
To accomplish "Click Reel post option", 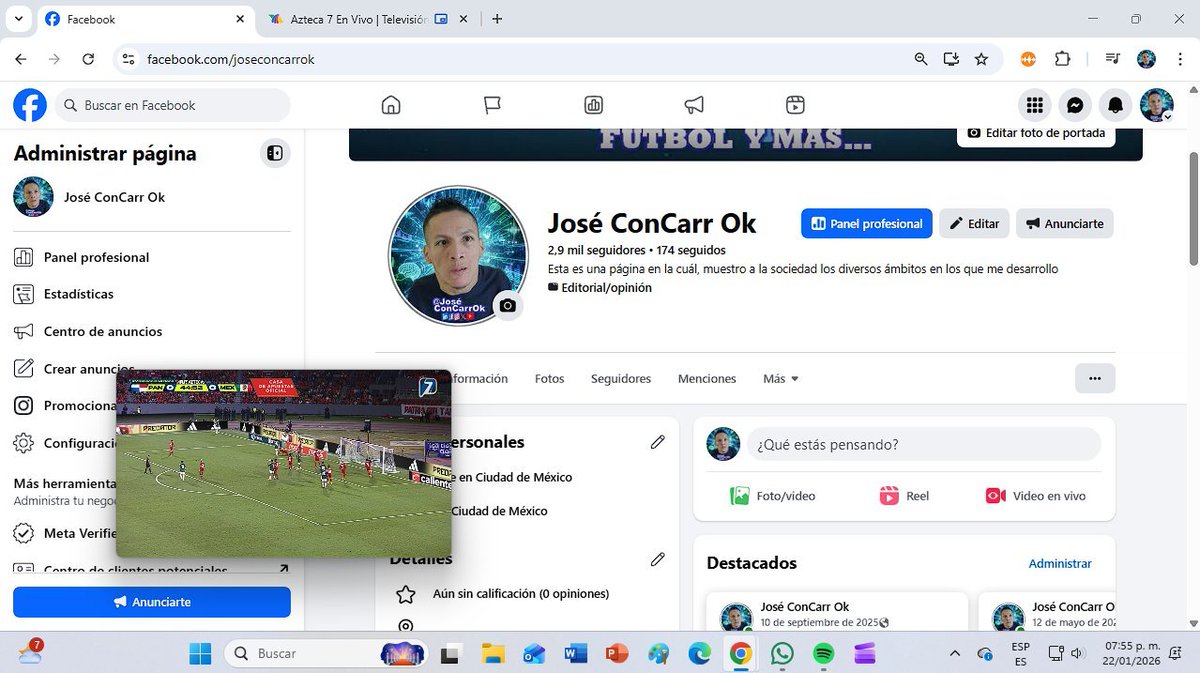I will click(904, 496).
